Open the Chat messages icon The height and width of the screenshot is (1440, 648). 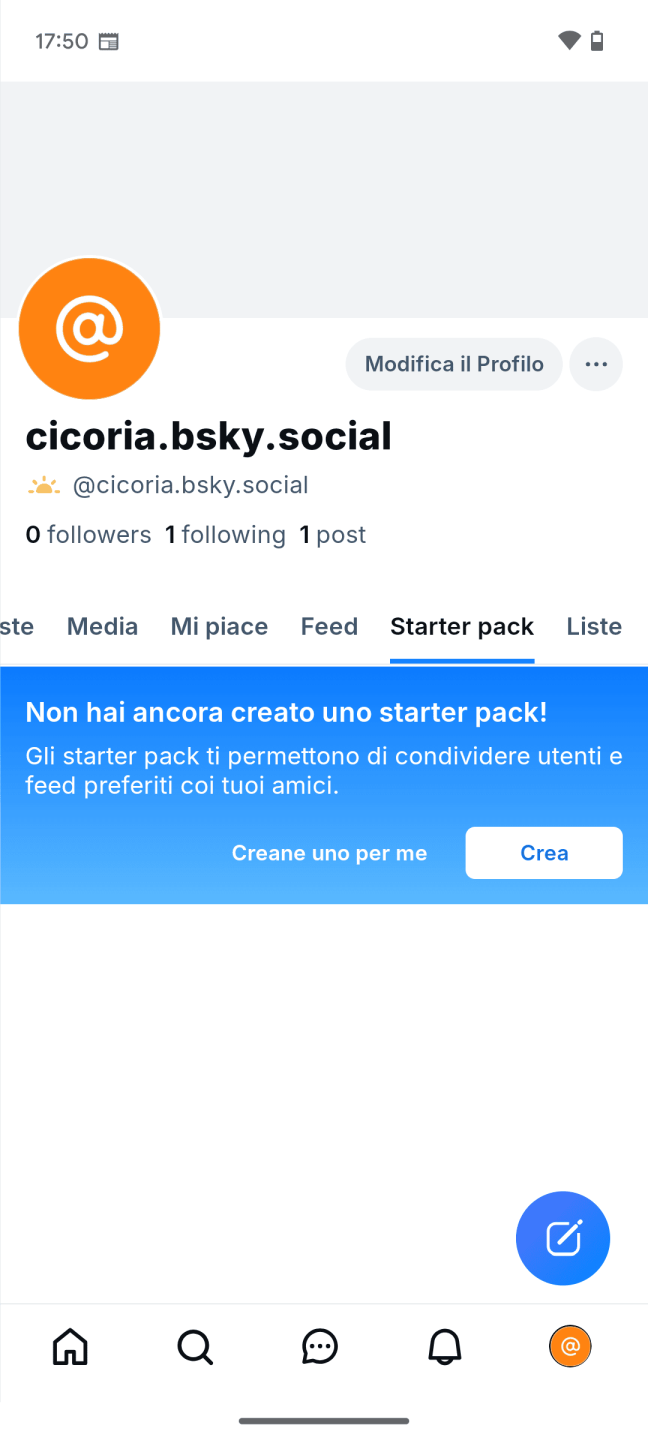319,1346
